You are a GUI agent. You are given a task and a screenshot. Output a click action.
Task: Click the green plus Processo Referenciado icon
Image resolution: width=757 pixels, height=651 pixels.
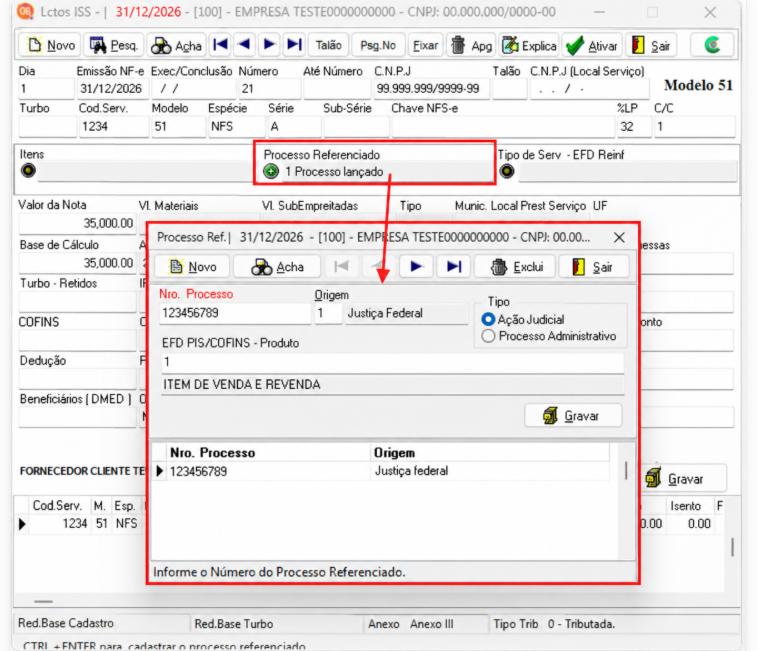tap(271, 171)
